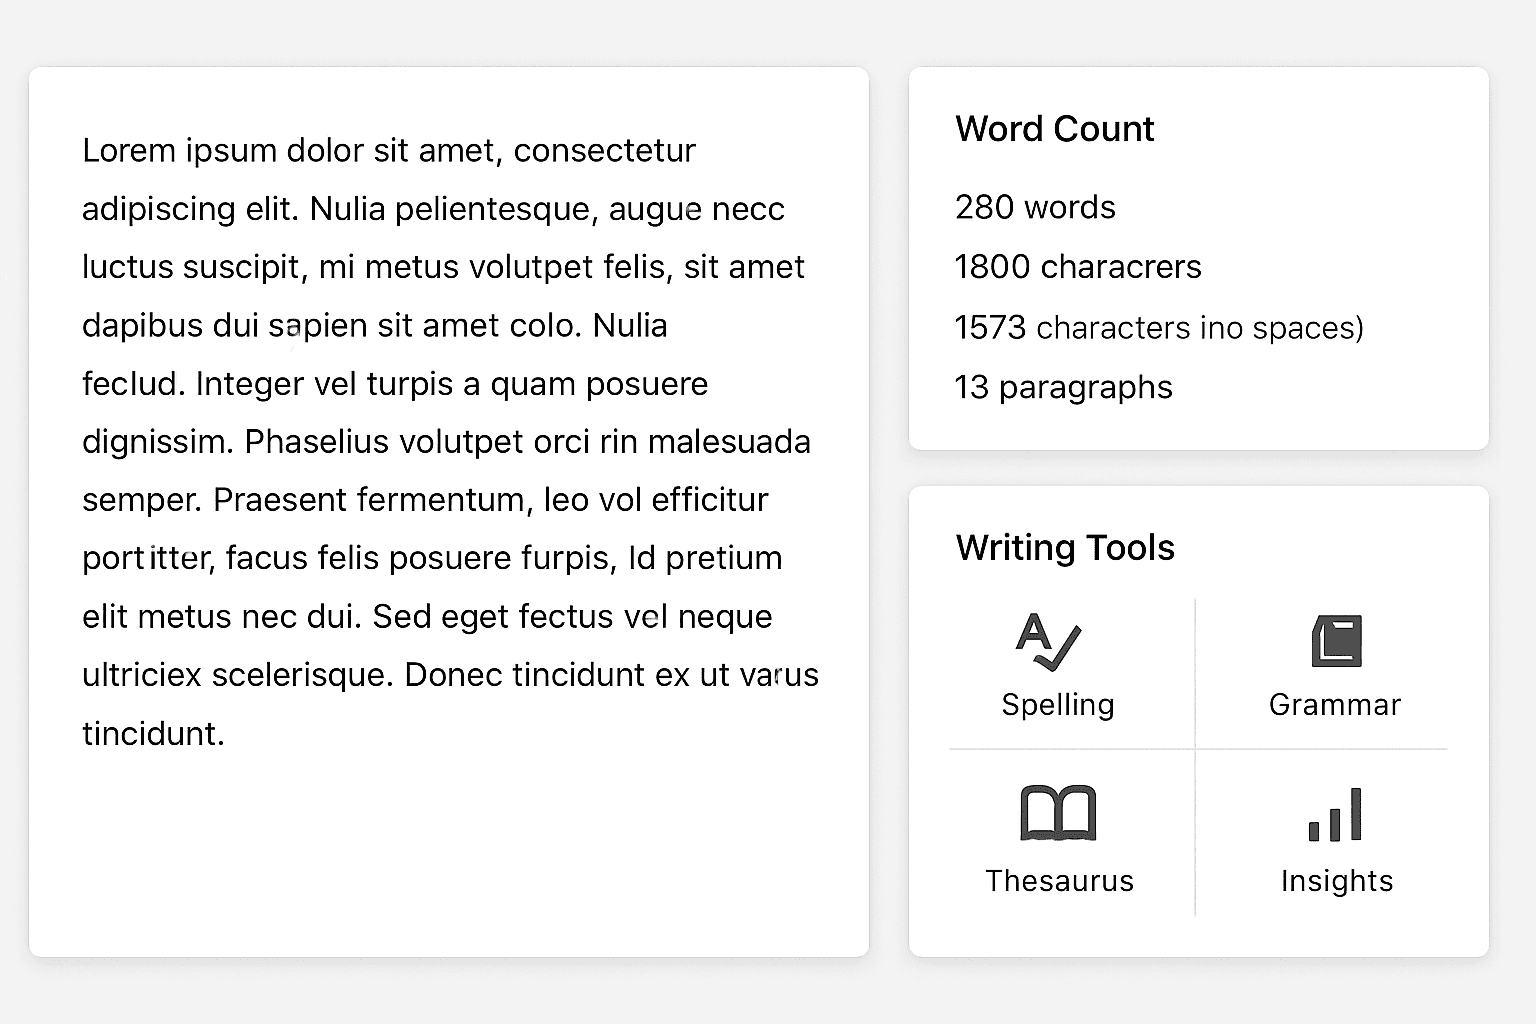The image size is (1536, 1024).
Task: Click the bar chart Insights icon
Action: [x=1335, y=813]
